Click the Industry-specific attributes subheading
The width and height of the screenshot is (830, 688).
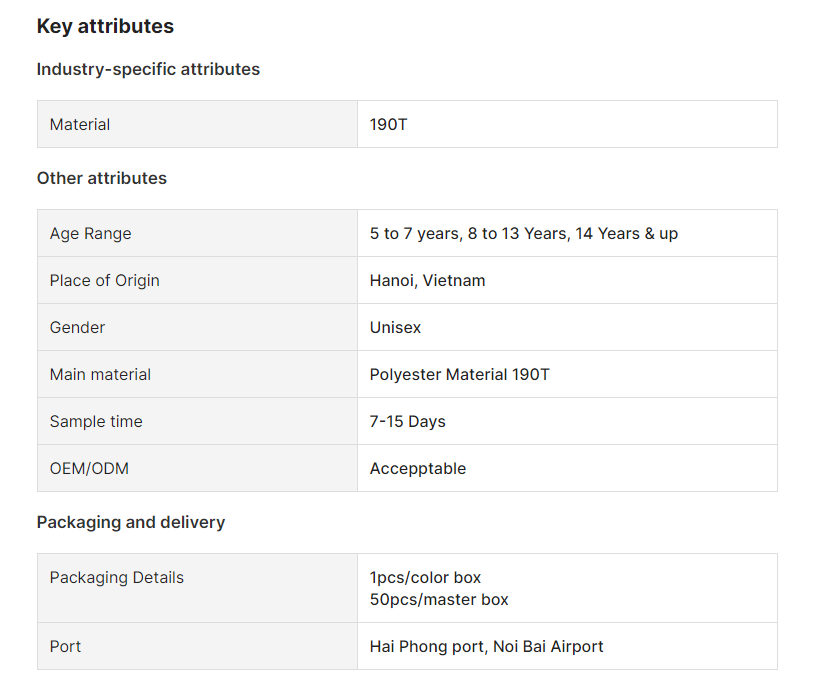click(148, 69)
